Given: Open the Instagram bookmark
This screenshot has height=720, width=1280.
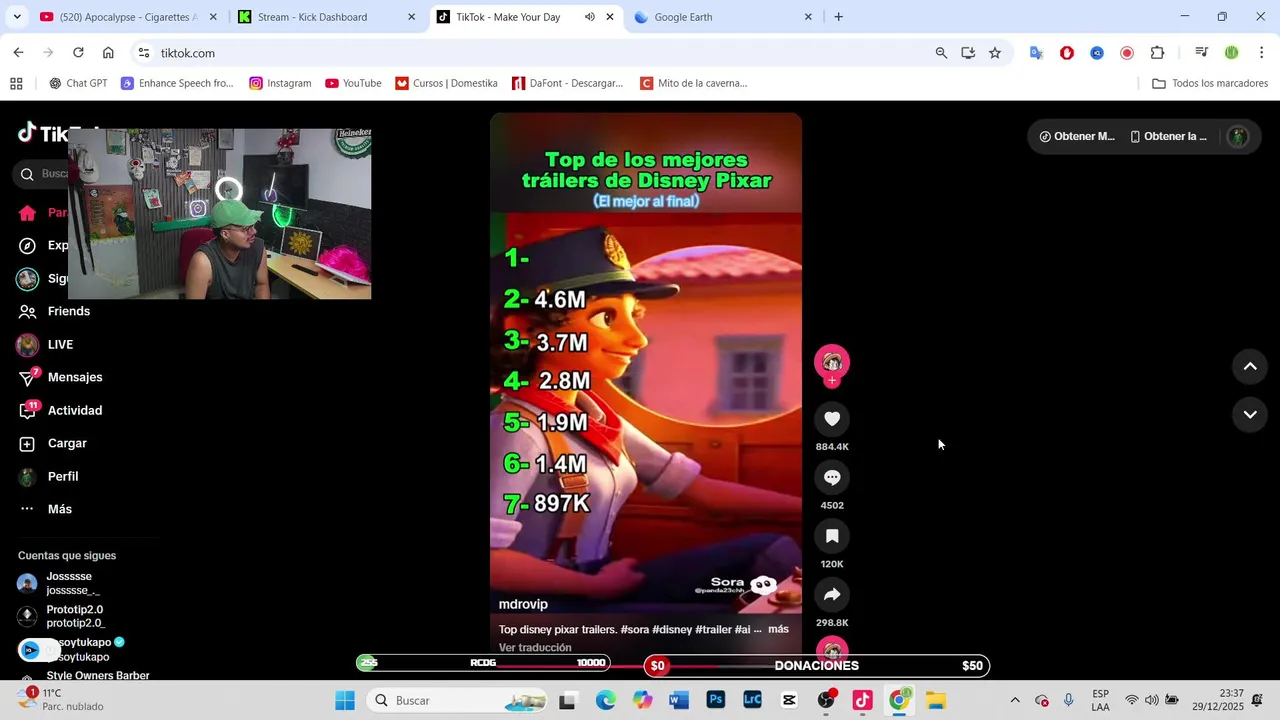Looking at the screenshot, I should coord(280,83).
